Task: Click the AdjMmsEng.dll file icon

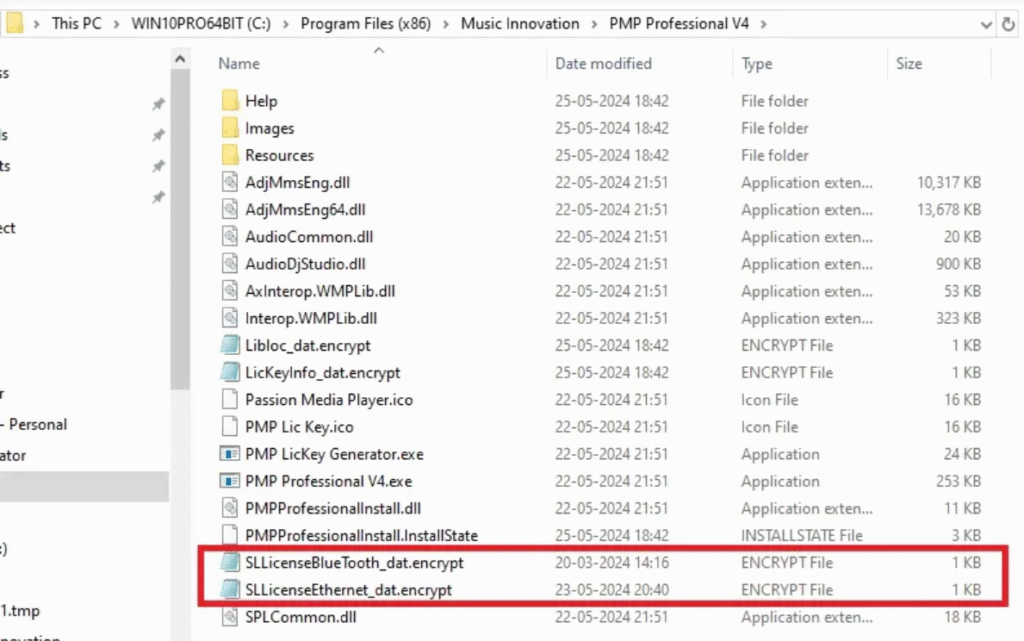Action: tap(230, 182)
